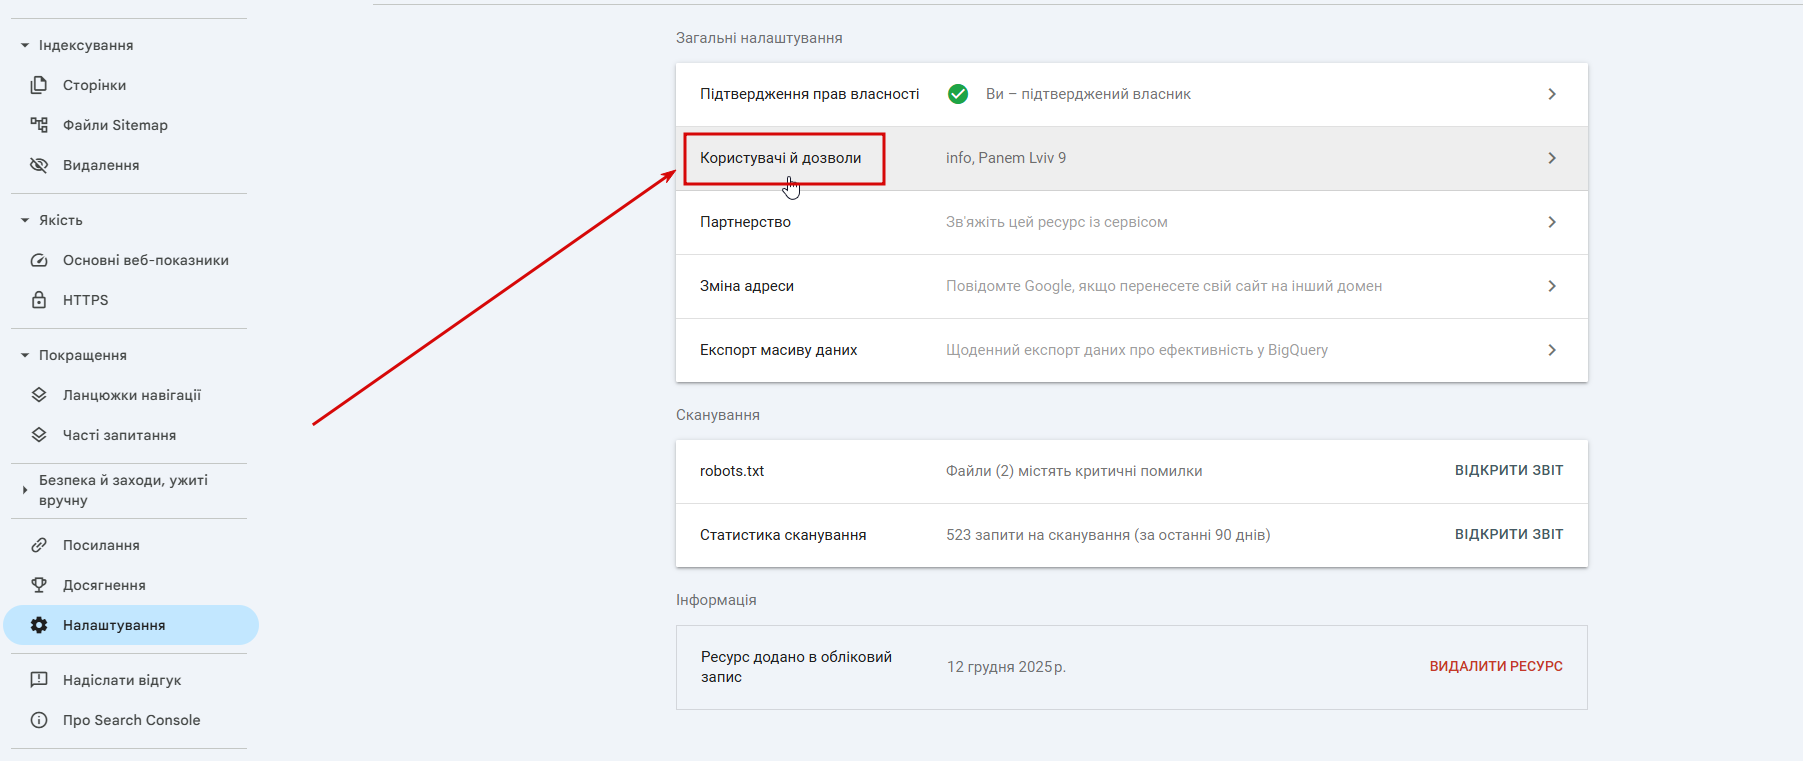
Task: Click the HTTPS lock icon
Action: pos(39,300)
